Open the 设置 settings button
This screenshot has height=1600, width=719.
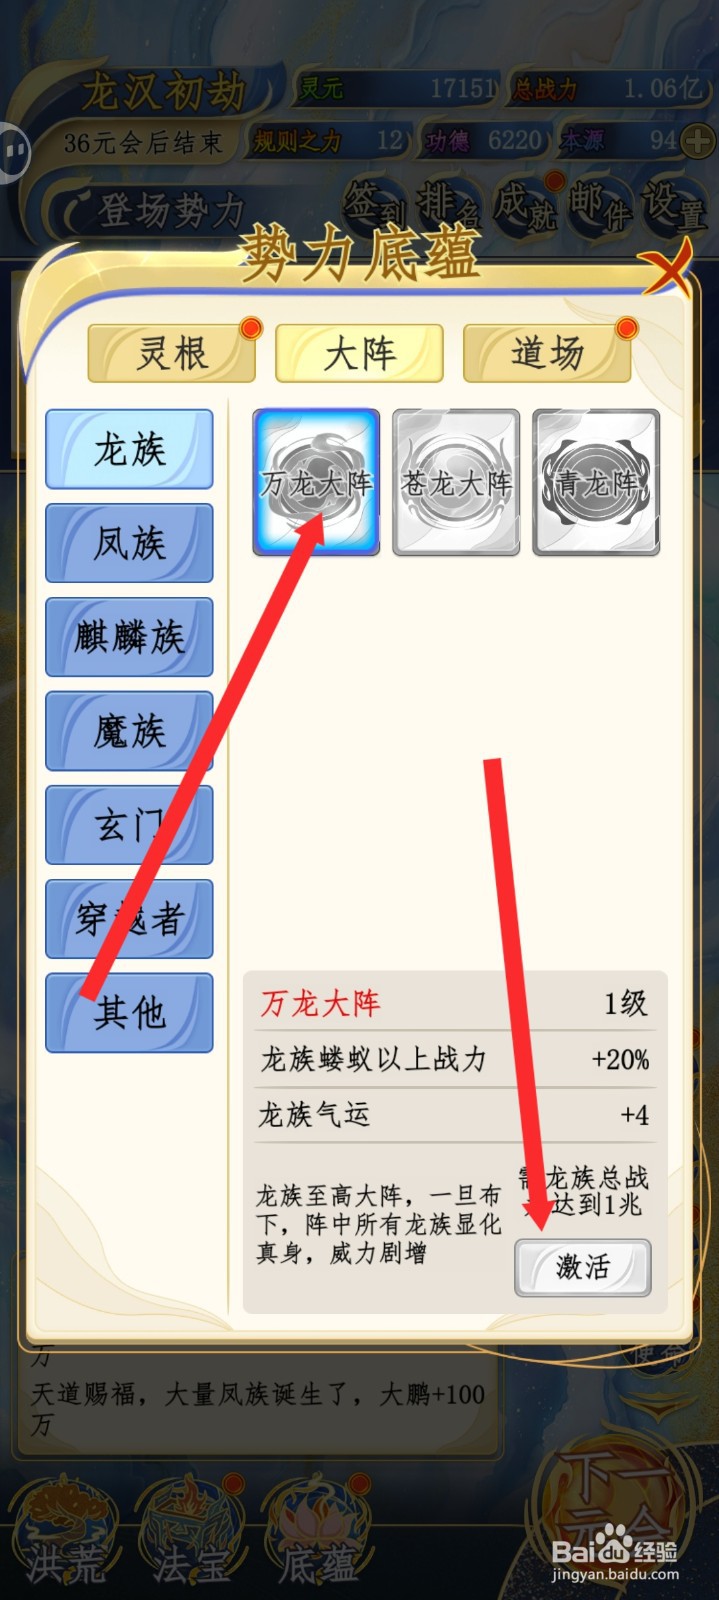click(673, 205)
